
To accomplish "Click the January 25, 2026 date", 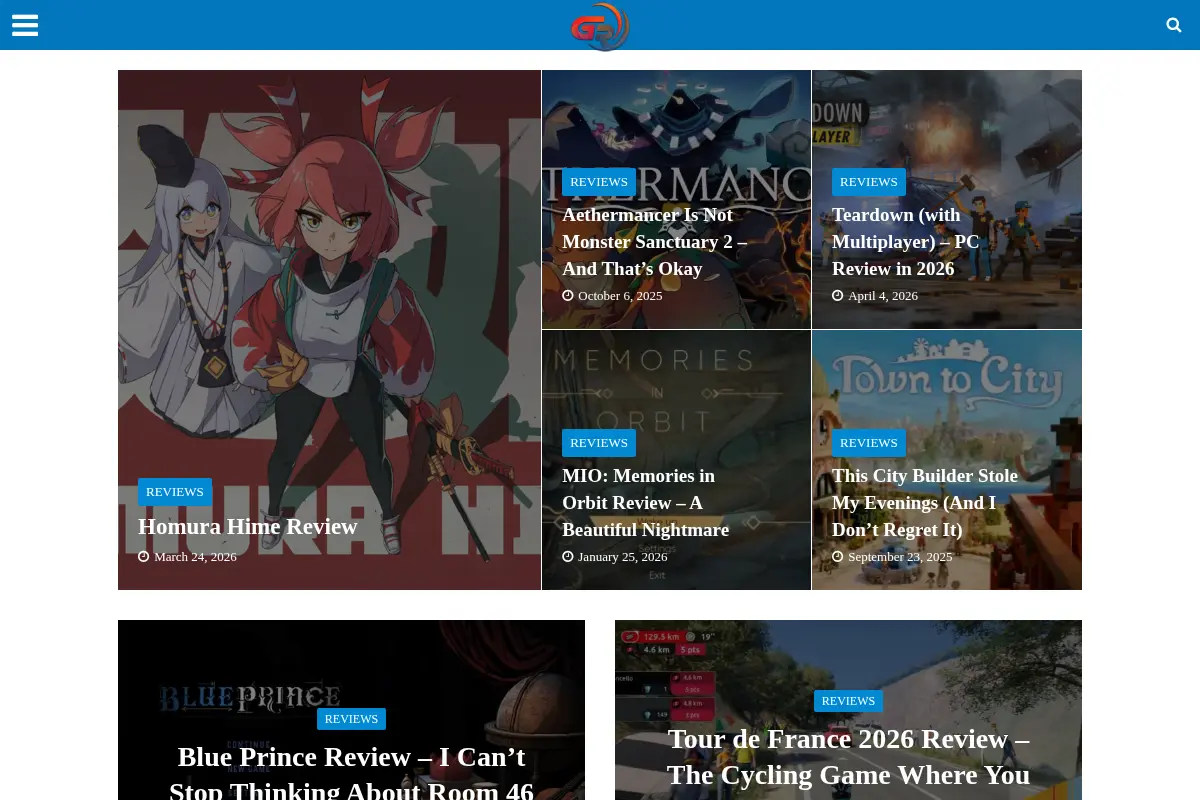I will [x=622, y=557].
